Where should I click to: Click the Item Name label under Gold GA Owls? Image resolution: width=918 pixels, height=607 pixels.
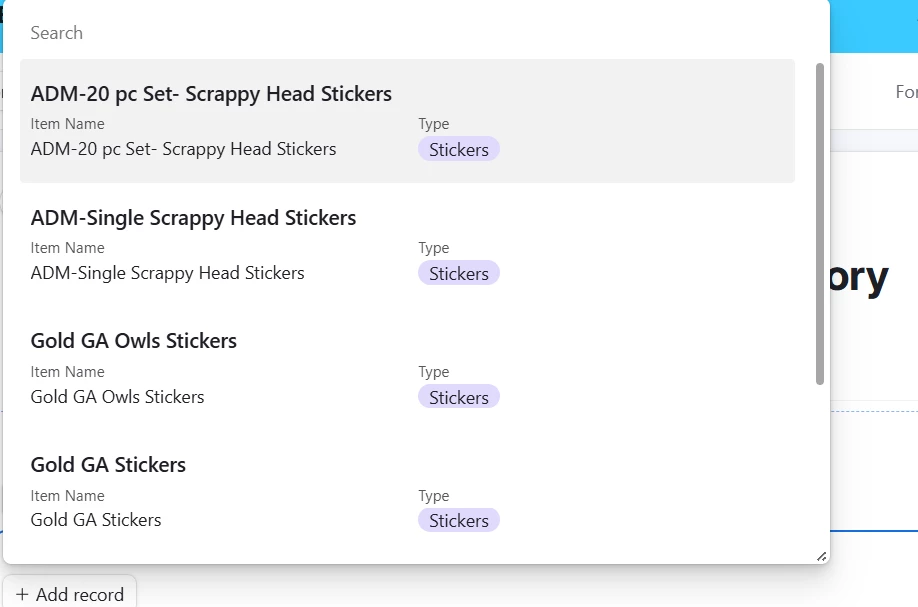click(67, 372)
